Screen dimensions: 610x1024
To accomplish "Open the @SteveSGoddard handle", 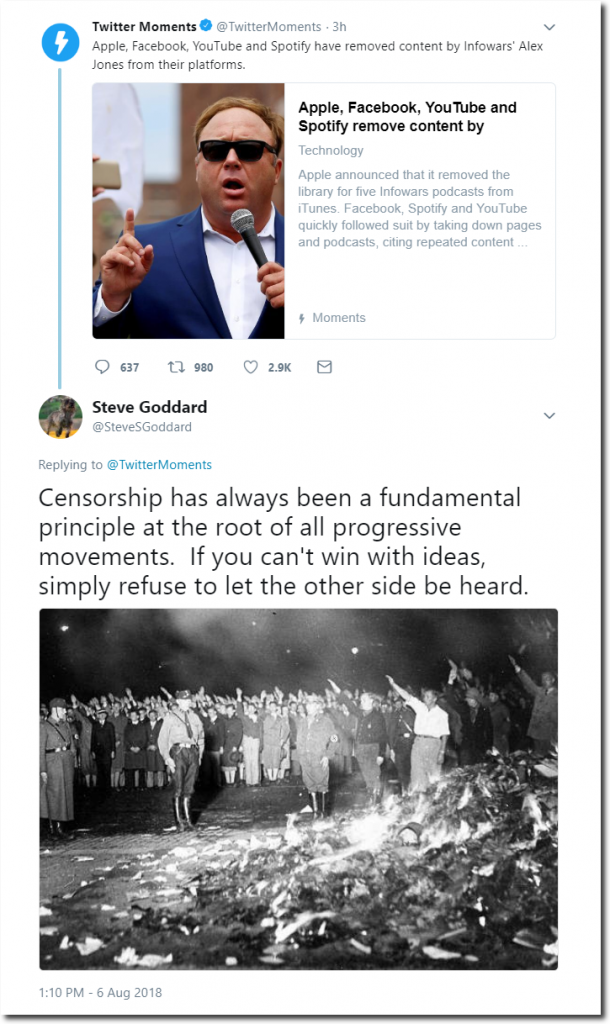I will pos(142,427).
